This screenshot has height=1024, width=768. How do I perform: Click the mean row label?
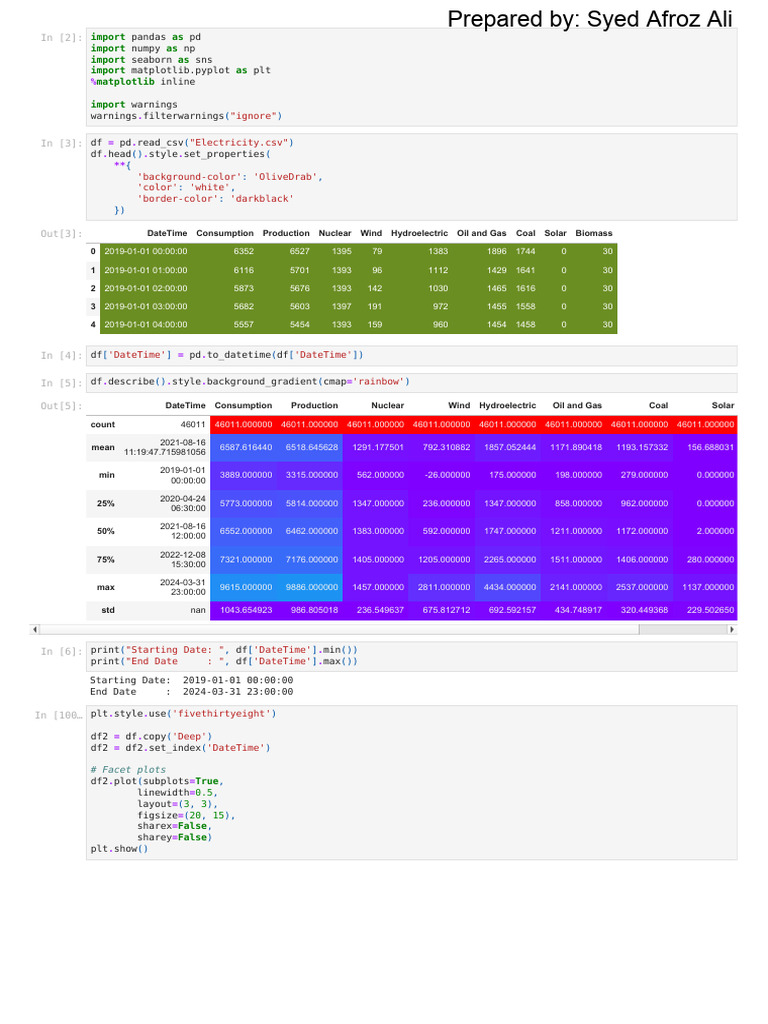pos(103,447)
